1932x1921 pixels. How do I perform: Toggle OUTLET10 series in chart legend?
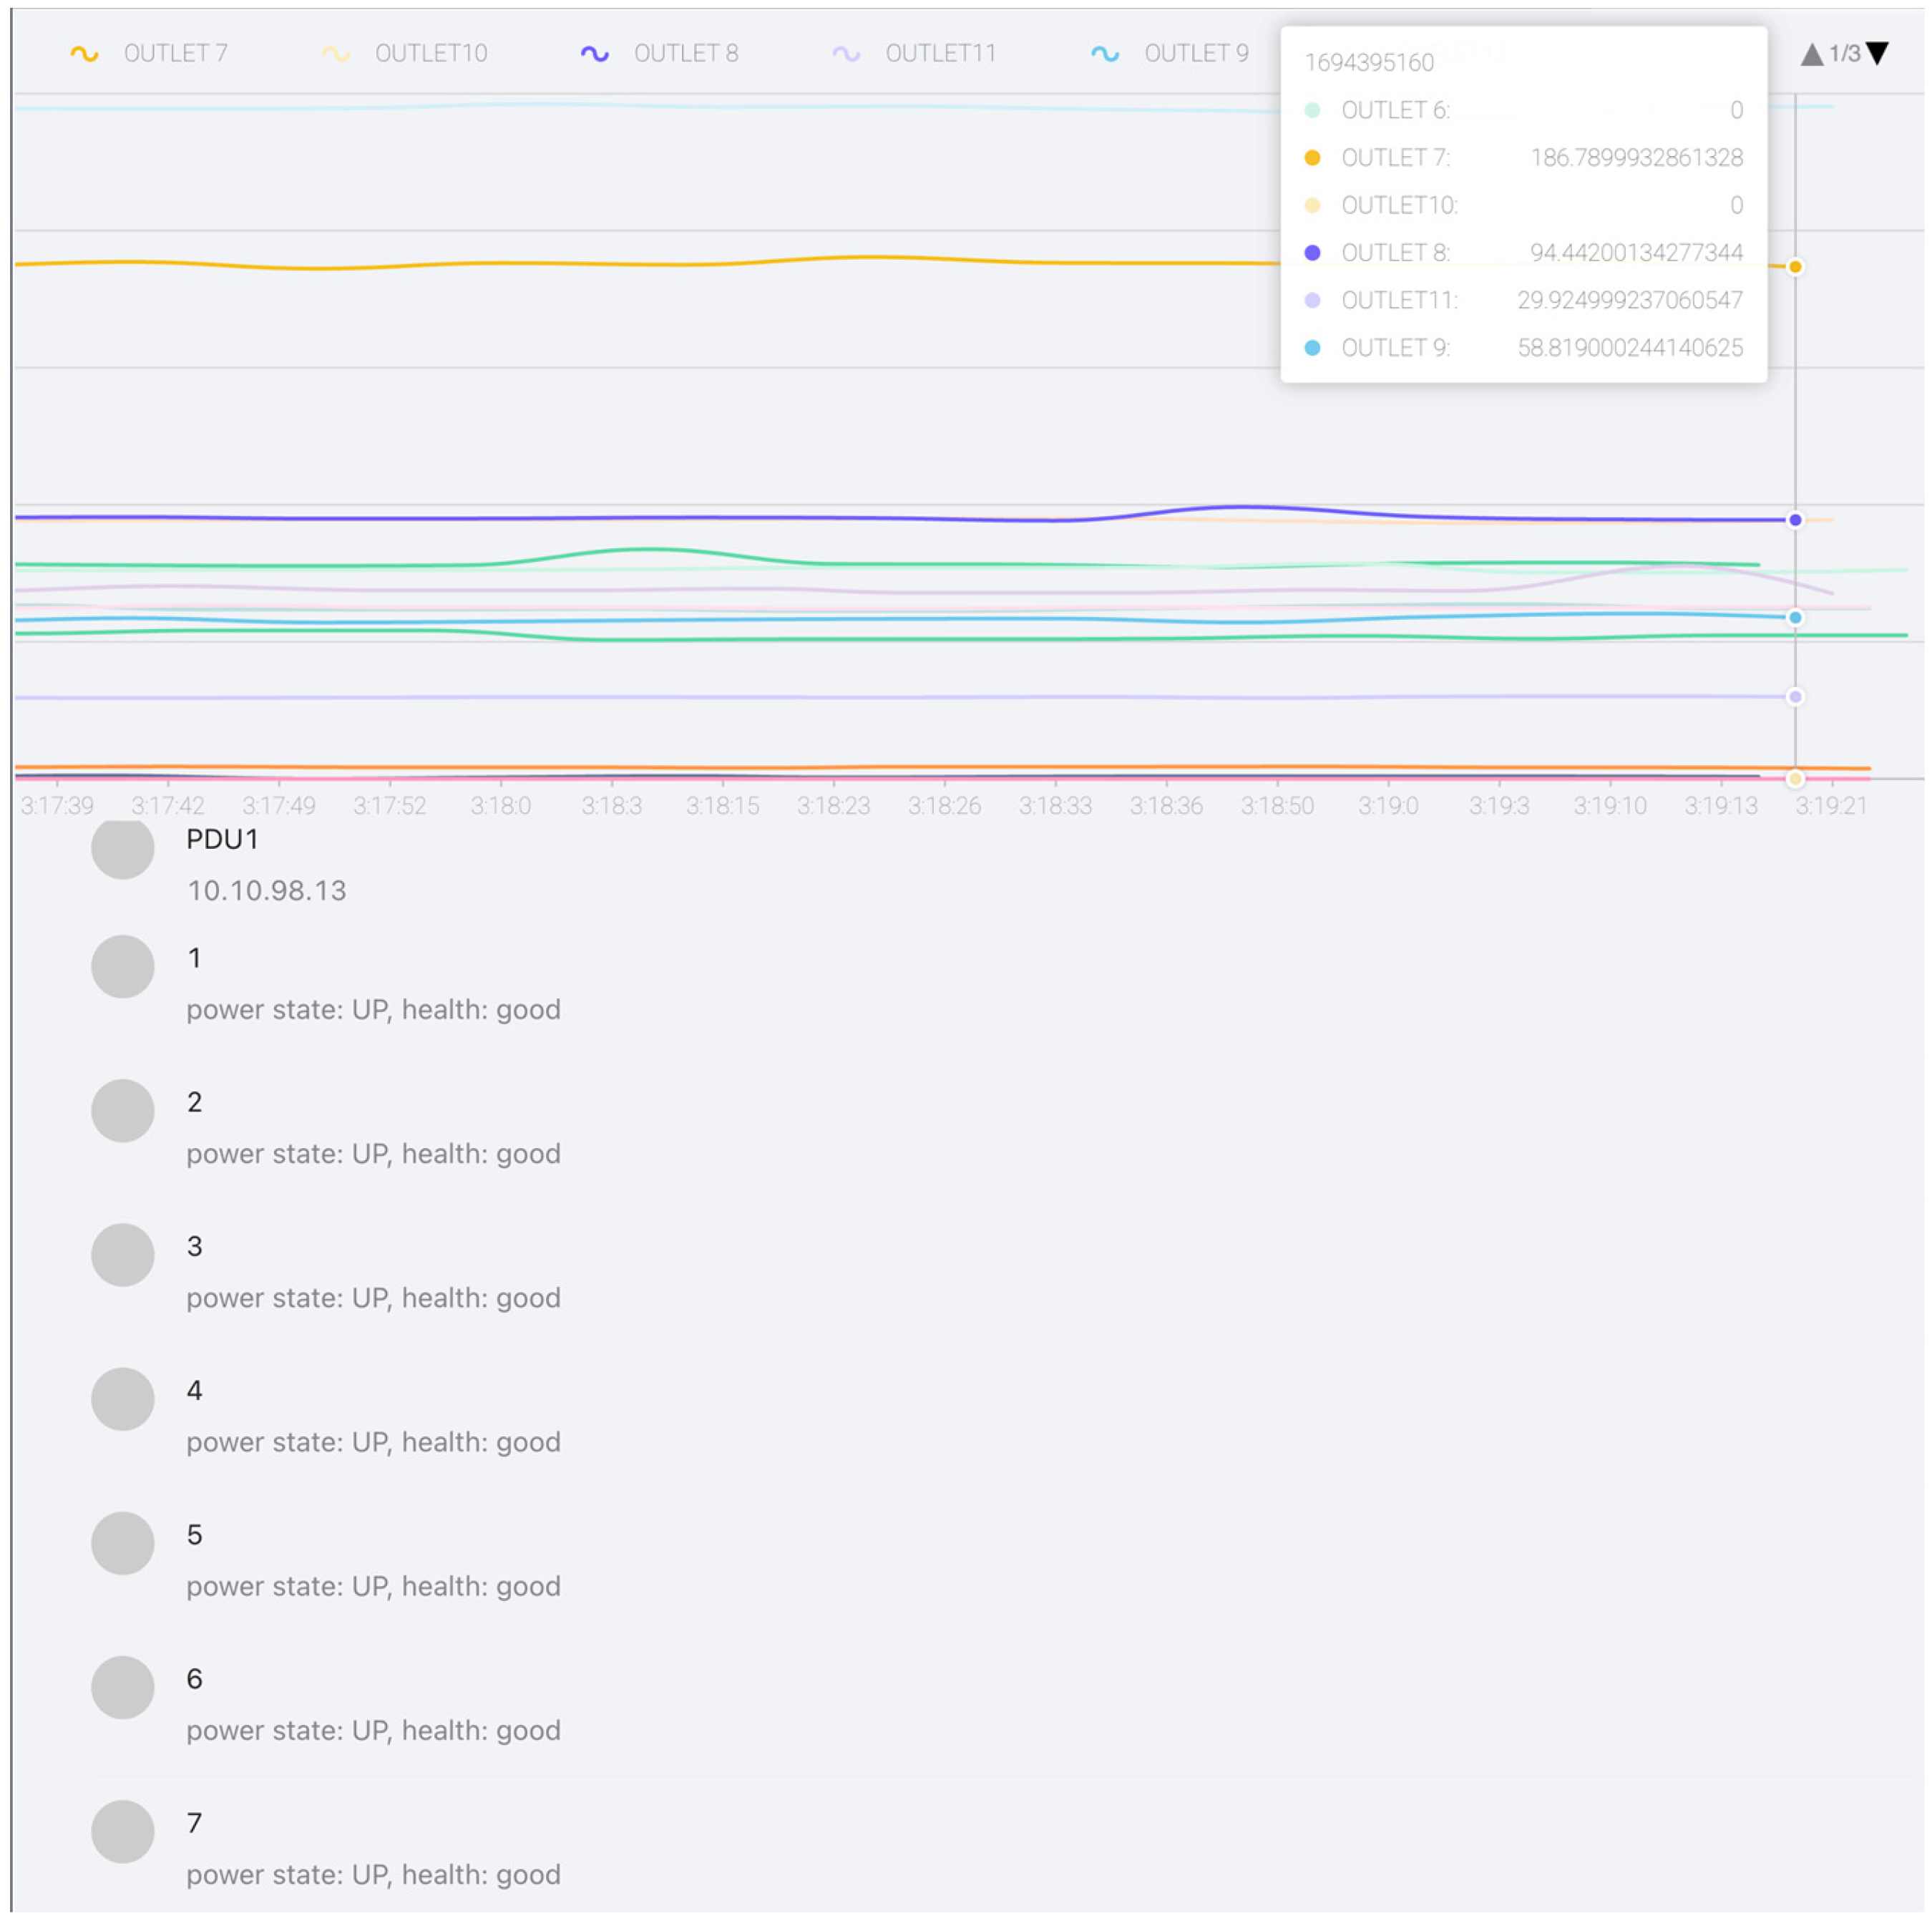coord(405,53)
